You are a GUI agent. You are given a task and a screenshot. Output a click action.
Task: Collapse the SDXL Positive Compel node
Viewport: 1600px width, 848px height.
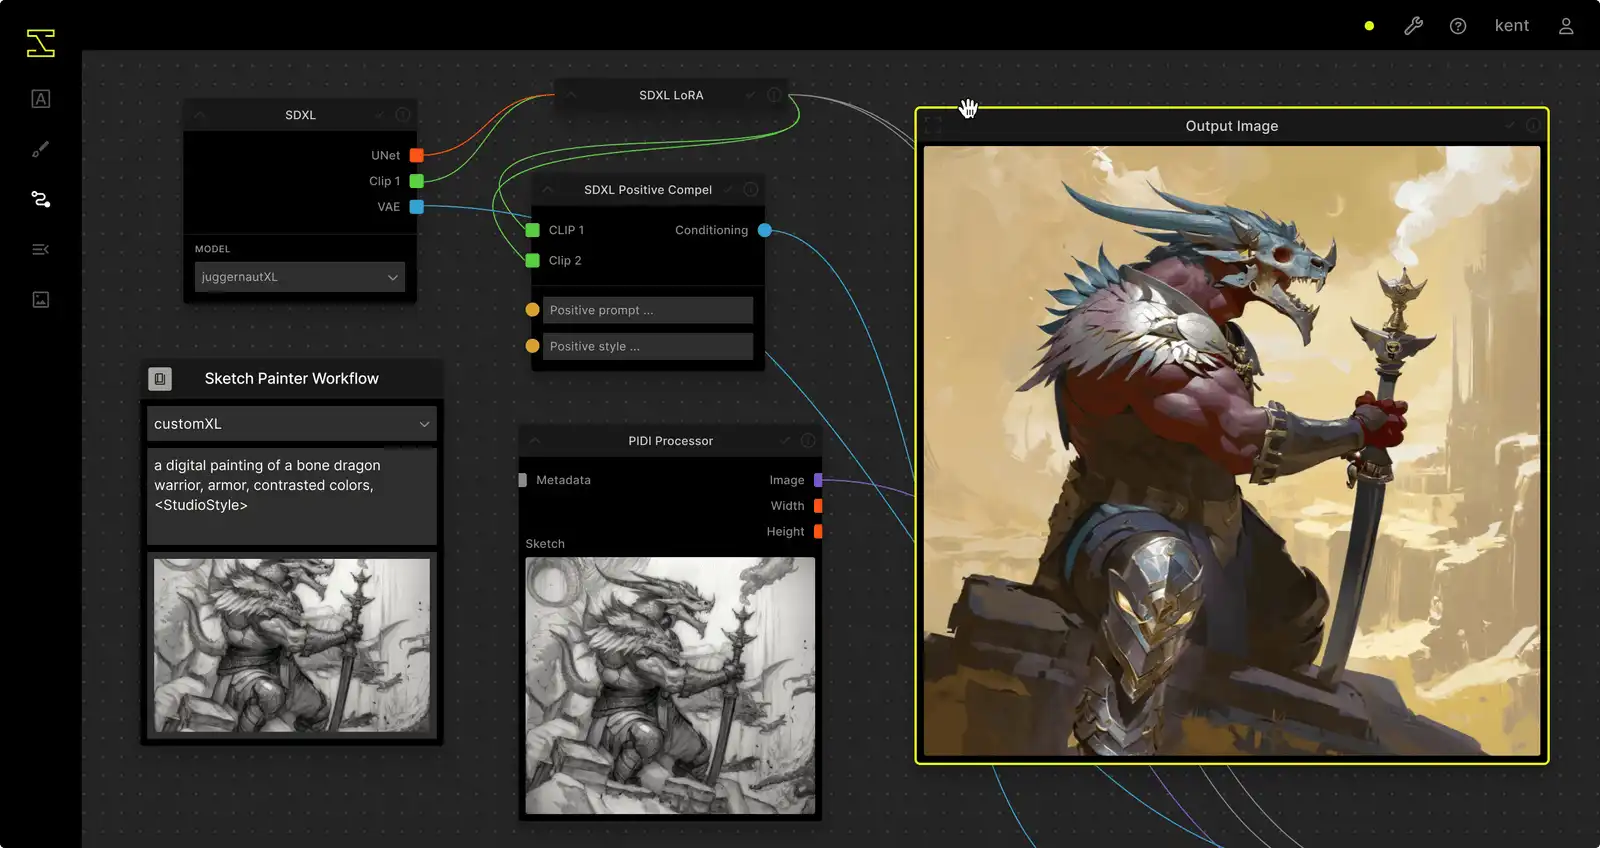[x=547, y=190]
